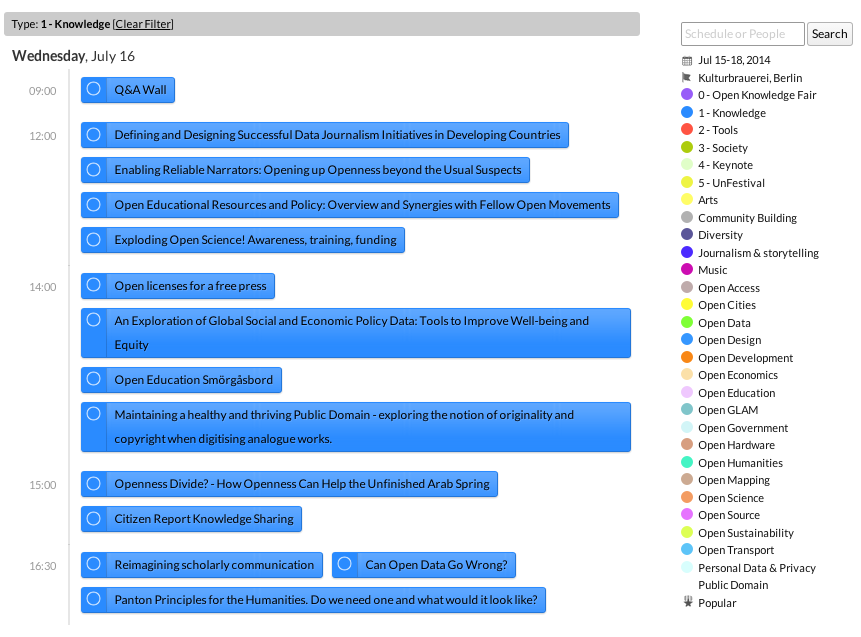861x637 pixels.
Task: Filter by 4 - Keynote type
Action: pyautogui.click(x=725, y=165)
